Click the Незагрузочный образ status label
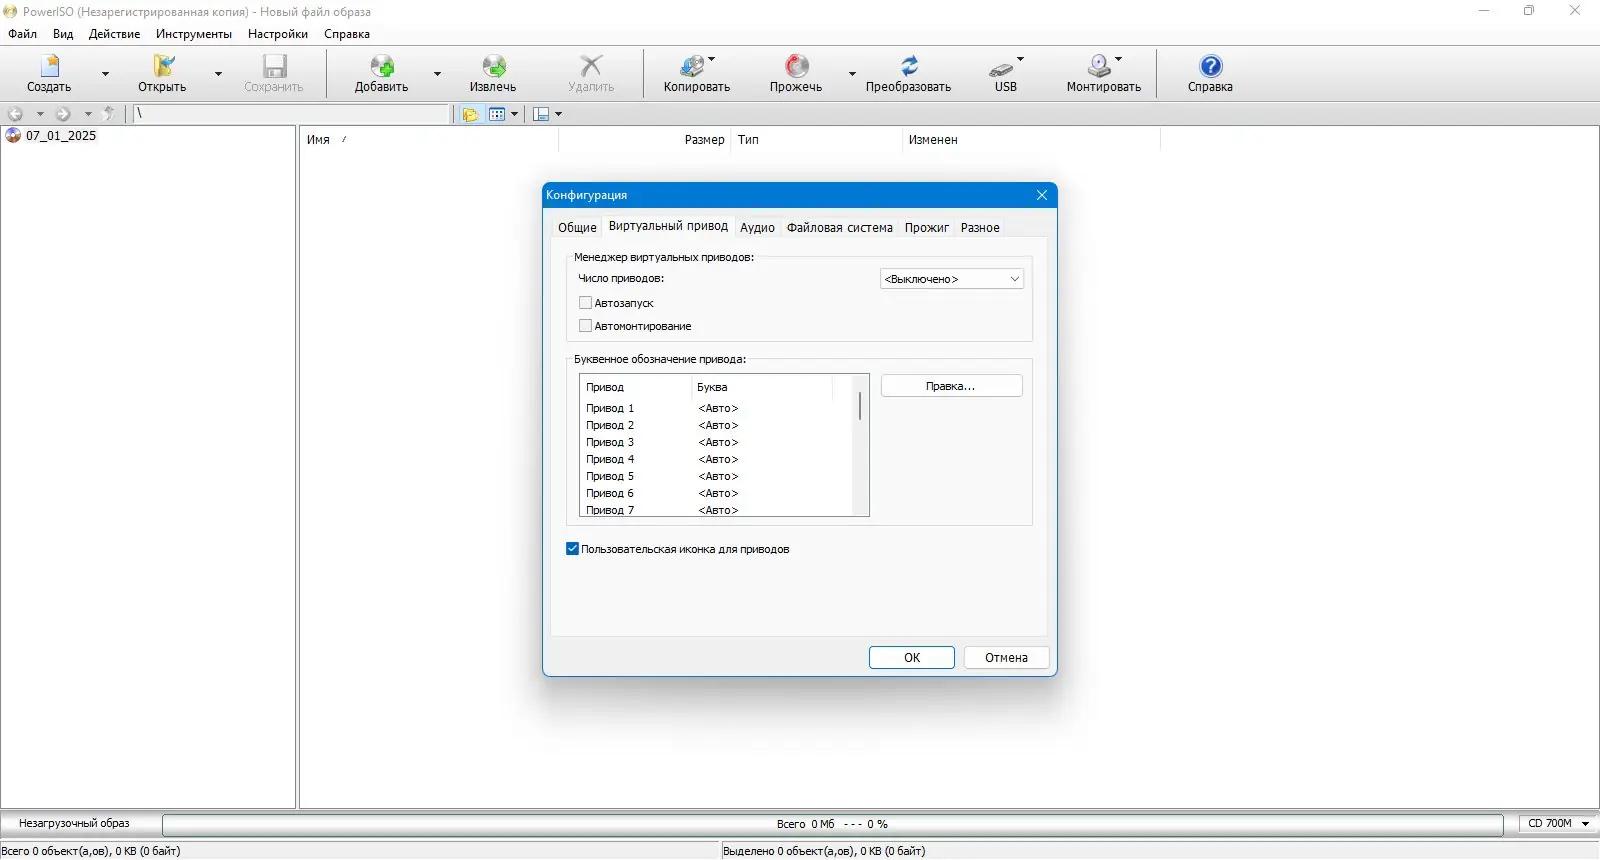The width and height of the screenshot is (1600, 860). (x=74, y=824)
